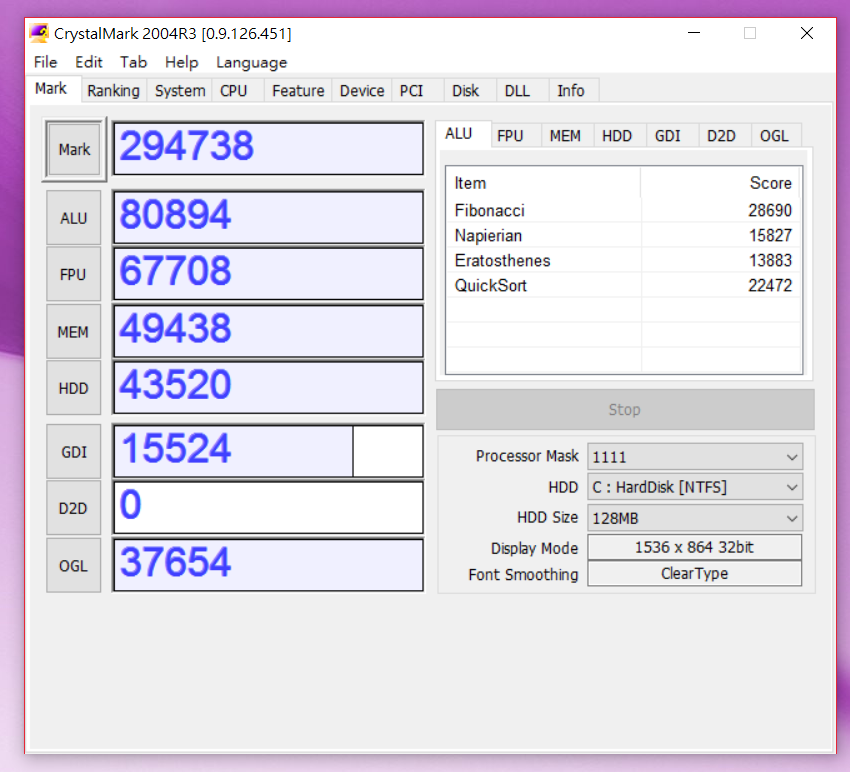Click the MEM score 49438
850x772 pixels.
point(268,331)
